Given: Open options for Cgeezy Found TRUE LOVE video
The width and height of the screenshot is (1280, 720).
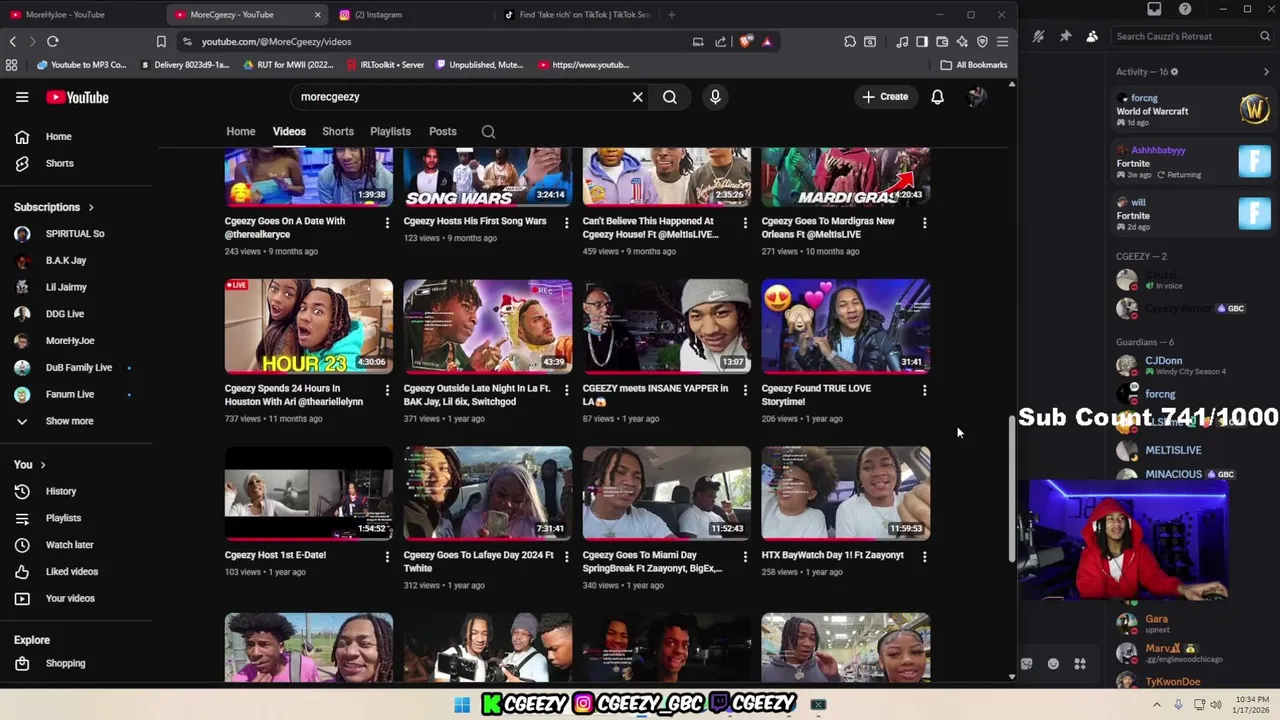Looking at the screenshot, I should click(924, 390).
